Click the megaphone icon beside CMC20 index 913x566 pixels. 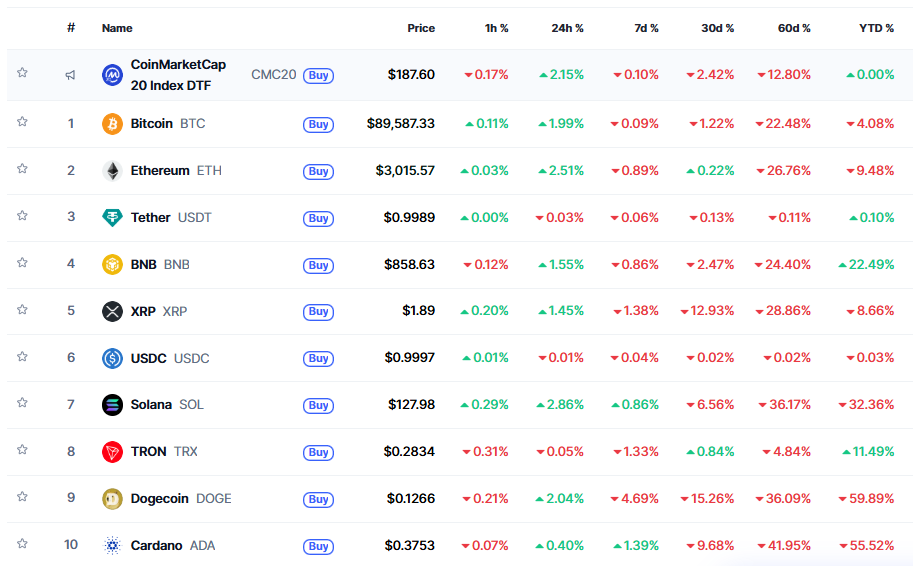point(71,75)
